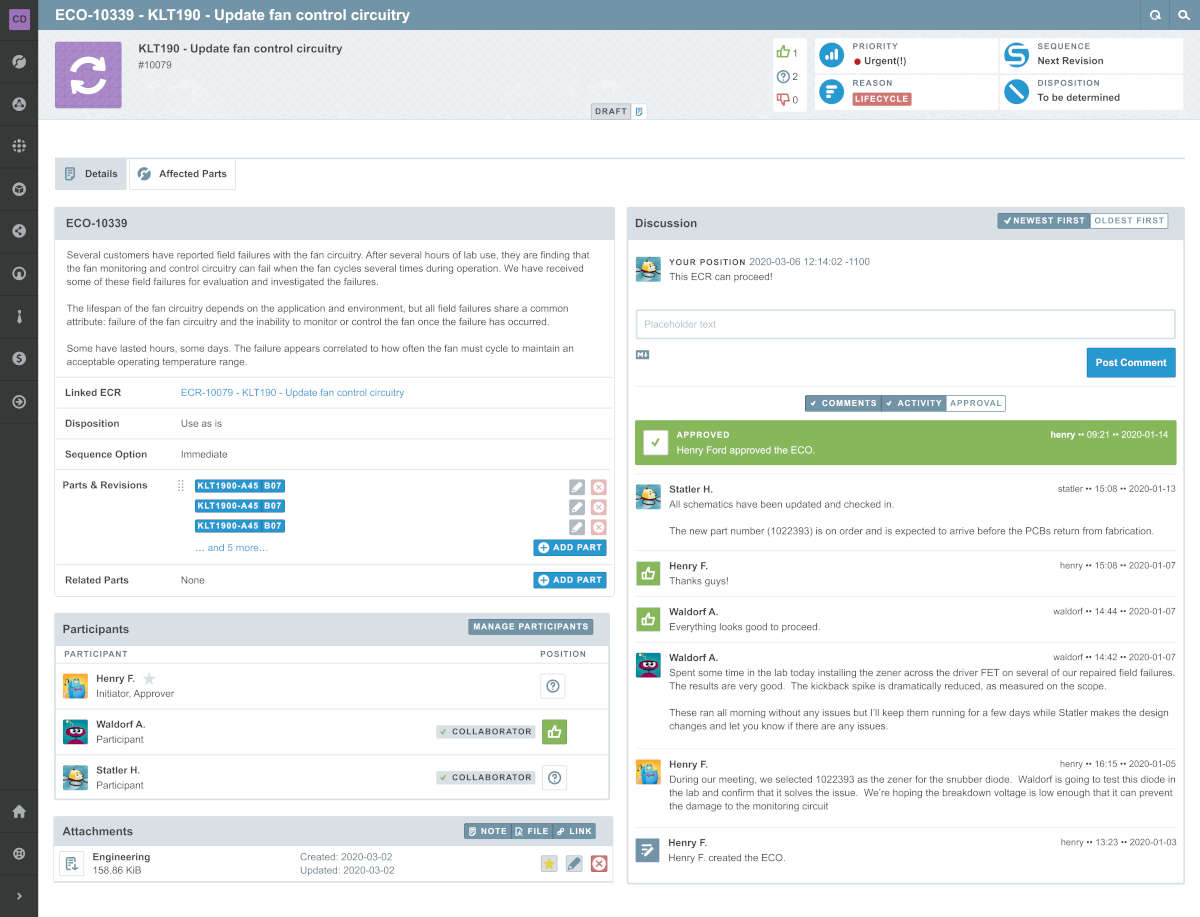Screen dimensions: 1200x917
Task: Open the search icon in the top bar
Action: tap(1183, 15)
